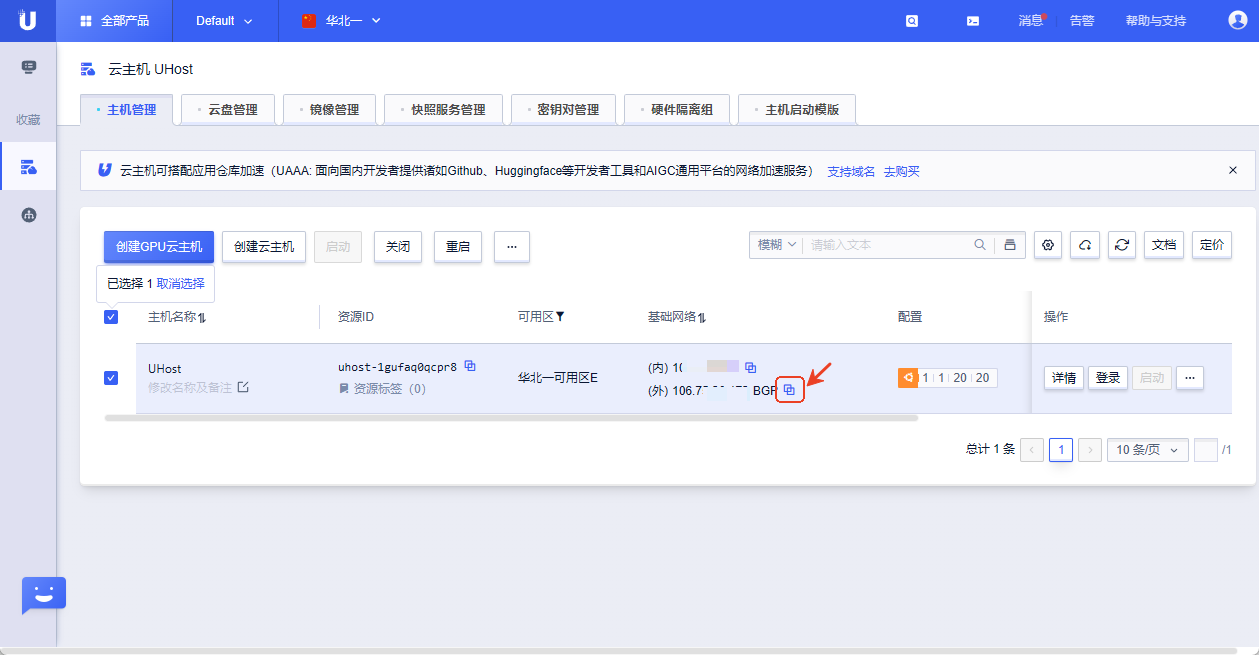
Task: Open column settings gear icon
Action: (x=1048, y=245)
